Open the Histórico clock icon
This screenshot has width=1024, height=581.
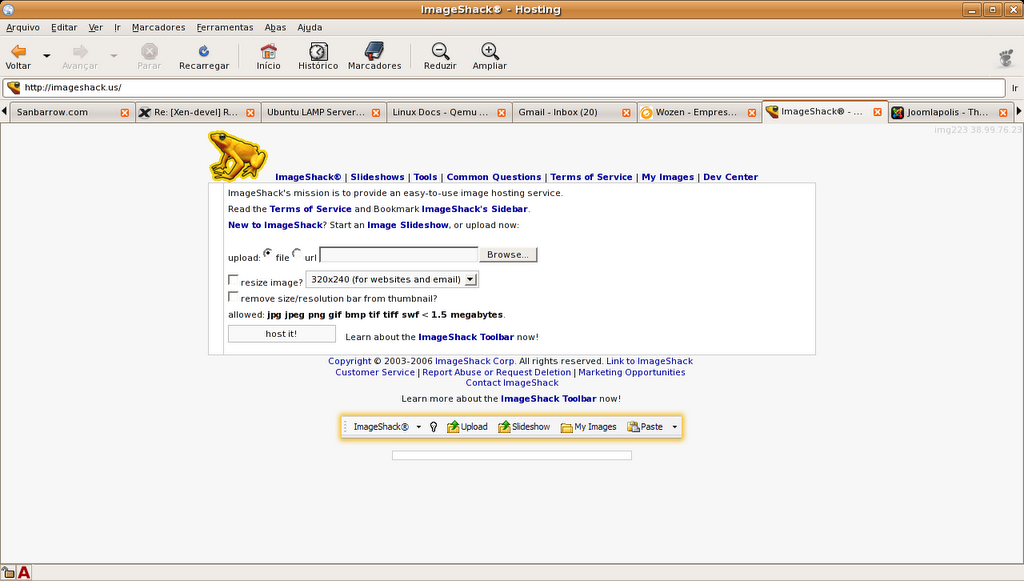318,51
